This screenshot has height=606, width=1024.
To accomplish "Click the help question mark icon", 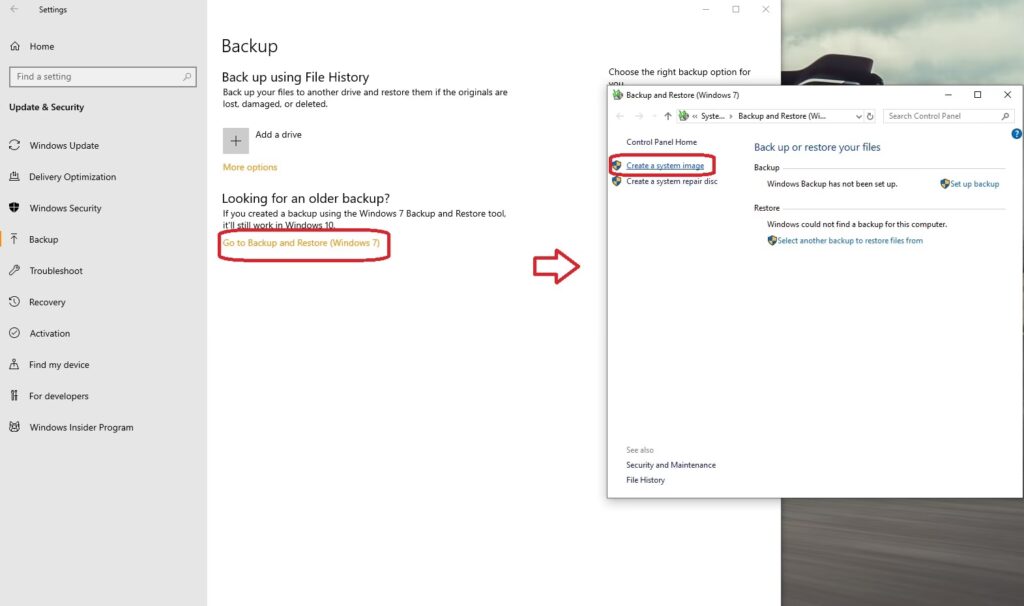I will (1016, 133).
